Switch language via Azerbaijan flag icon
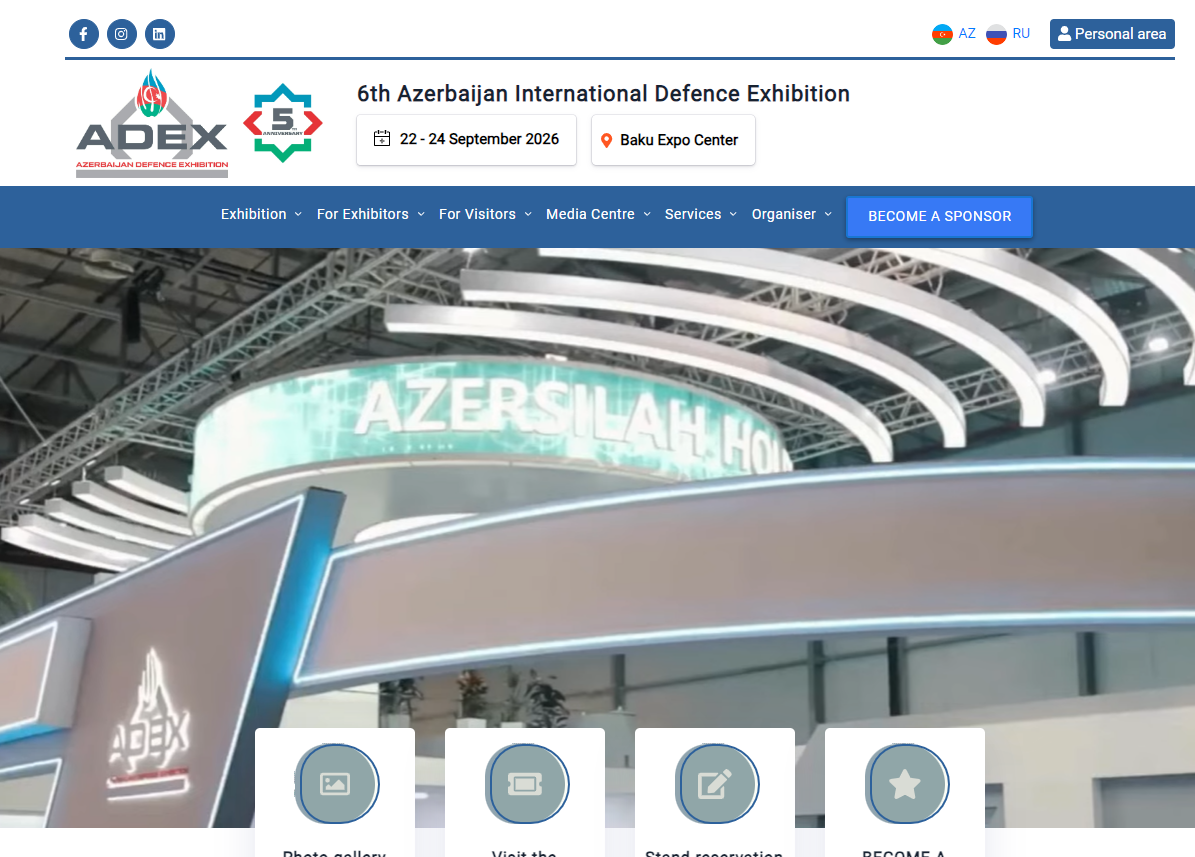The width and height of the screenshot is (1195, 857). [x=942, y=34]
